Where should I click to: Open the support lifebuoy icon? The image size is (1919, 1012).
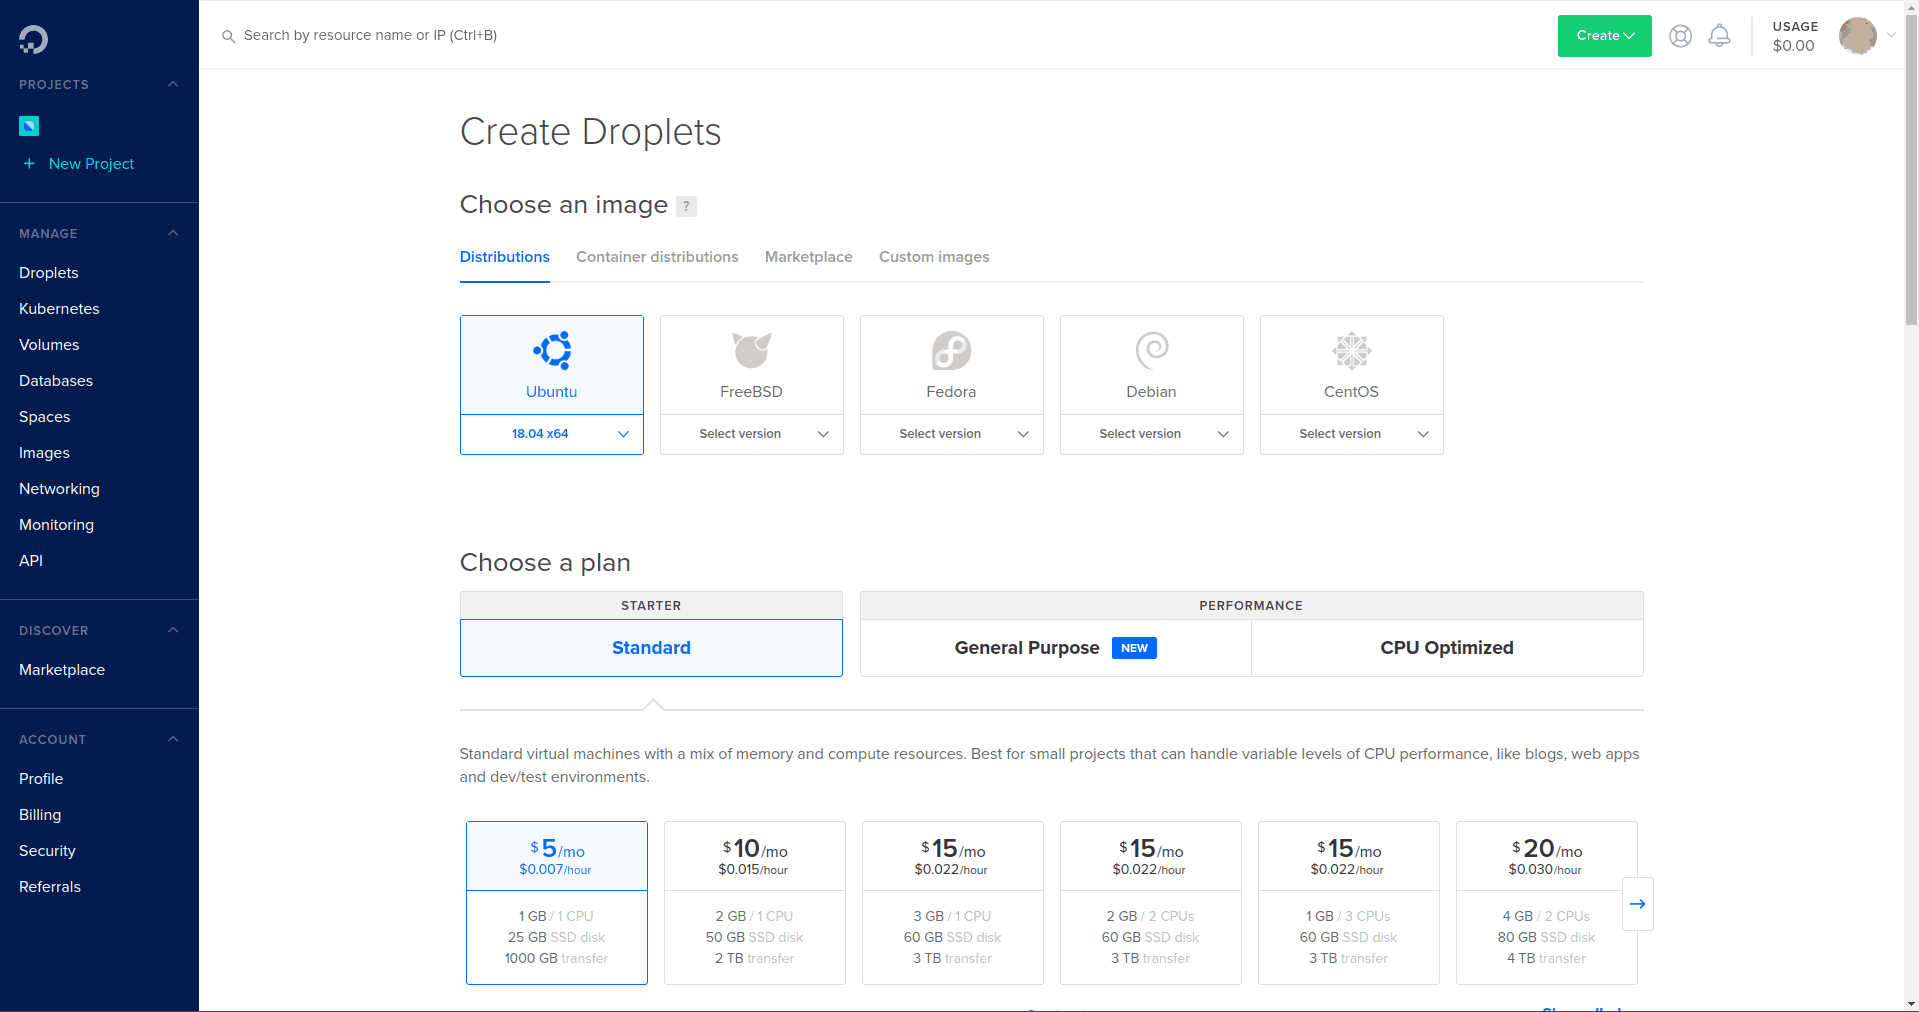(1680, 36)
